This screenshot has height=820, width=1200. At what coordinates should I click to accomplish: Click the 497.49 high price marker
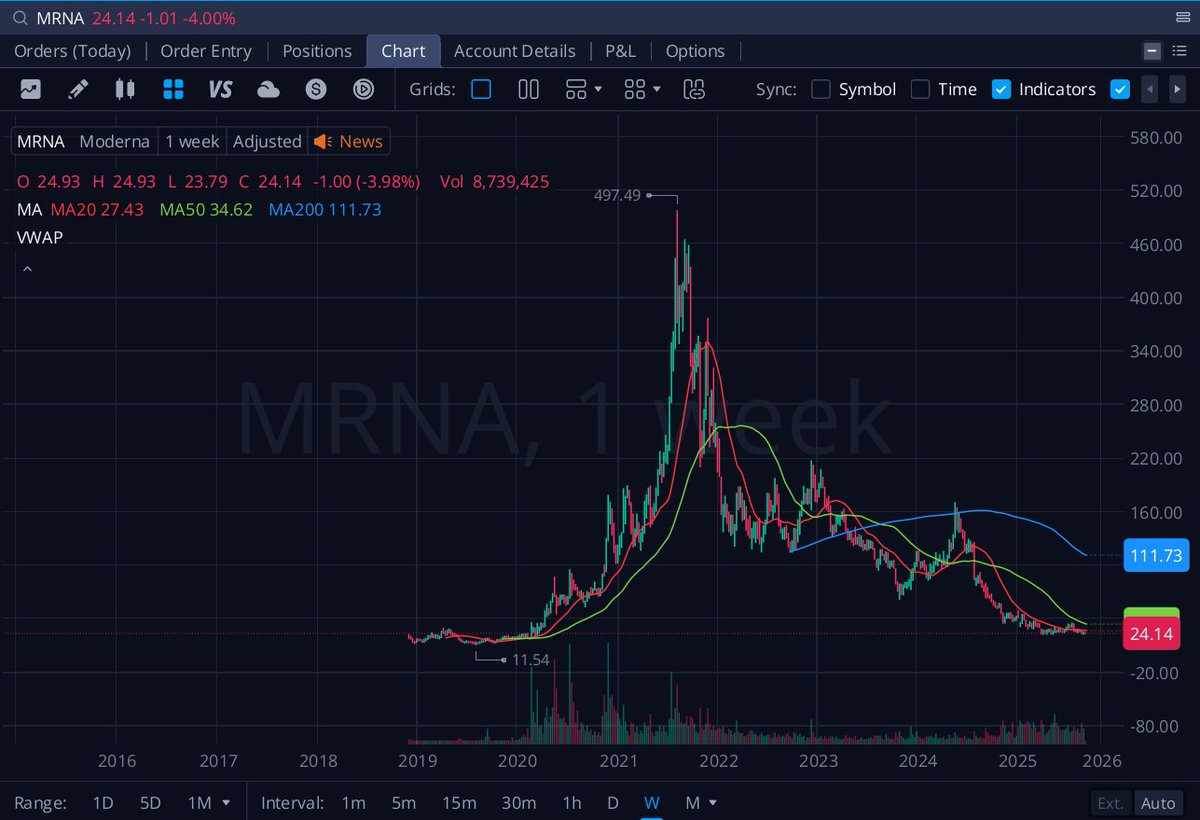(616, 196)
